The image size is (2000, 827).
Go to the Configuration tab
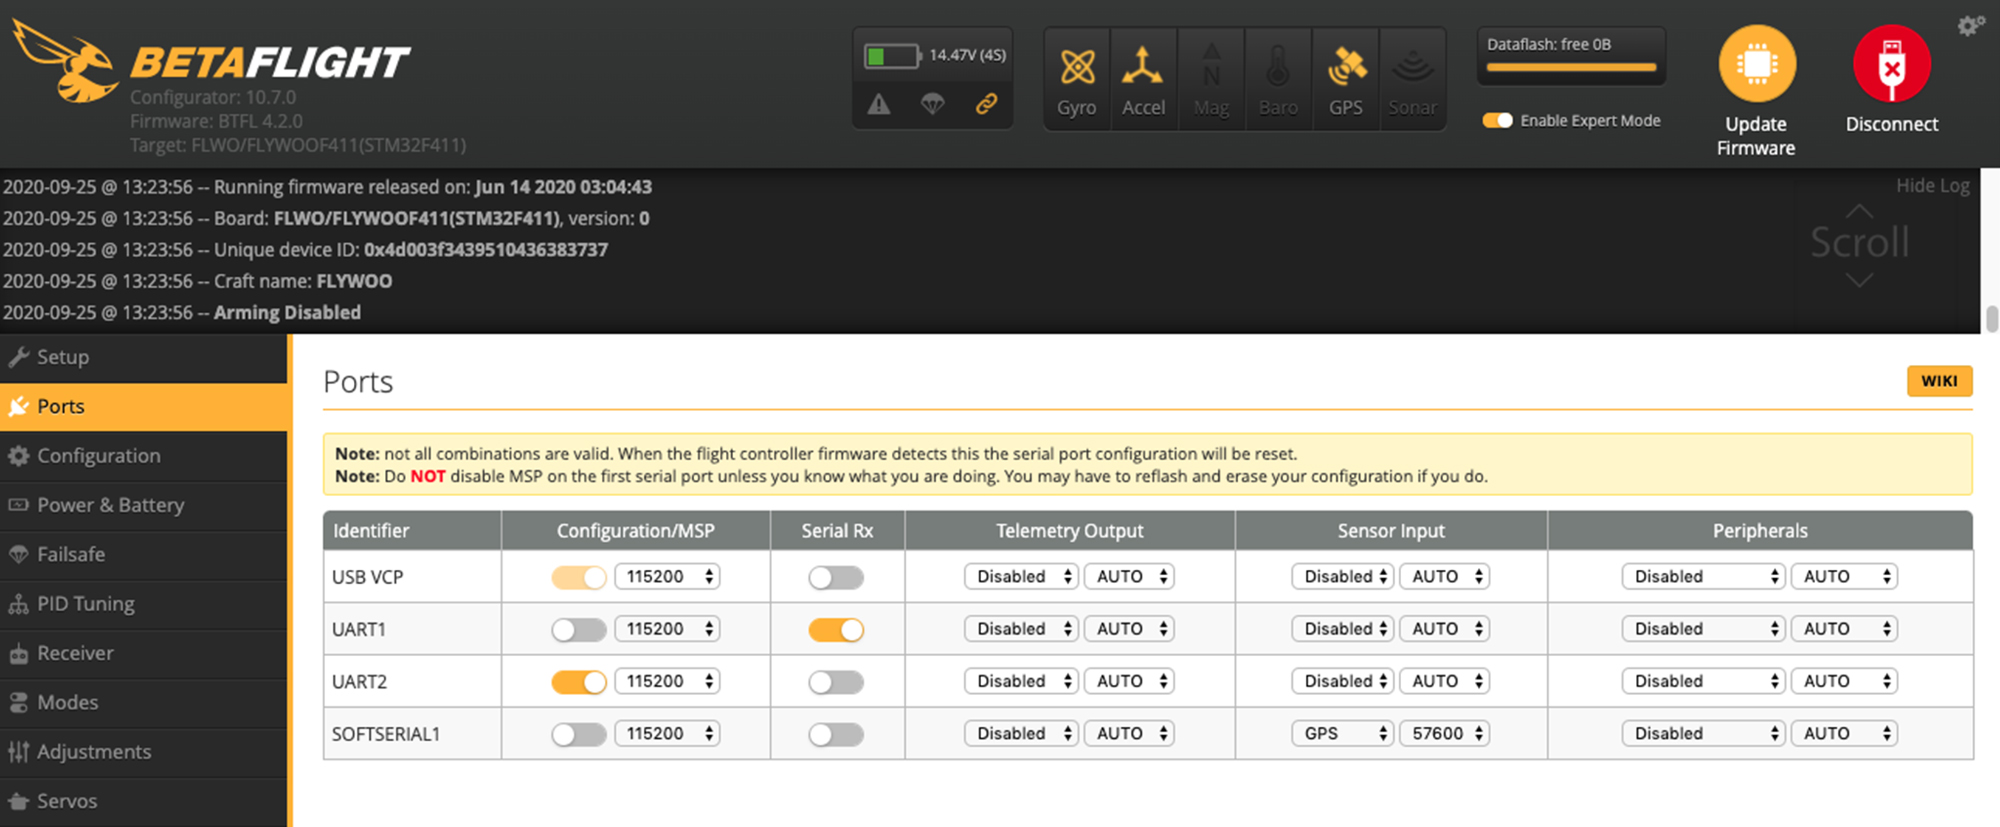pos(144,456)
